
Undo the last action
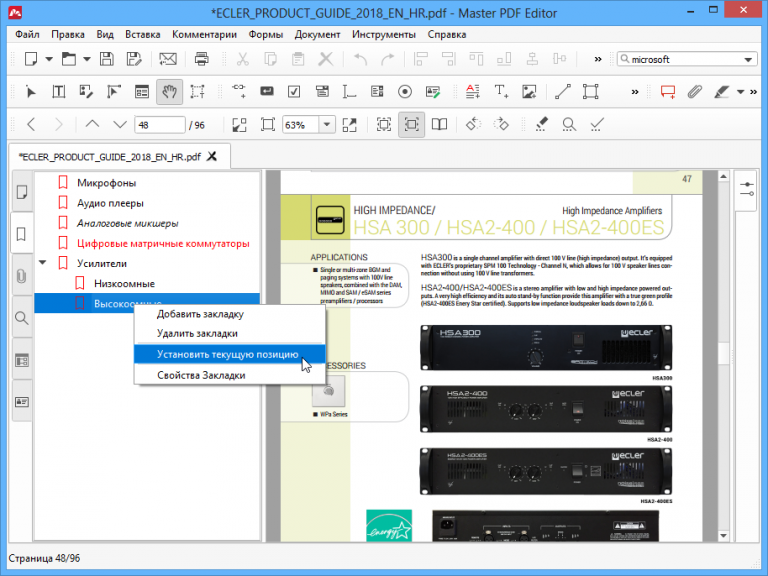point(360,59)
